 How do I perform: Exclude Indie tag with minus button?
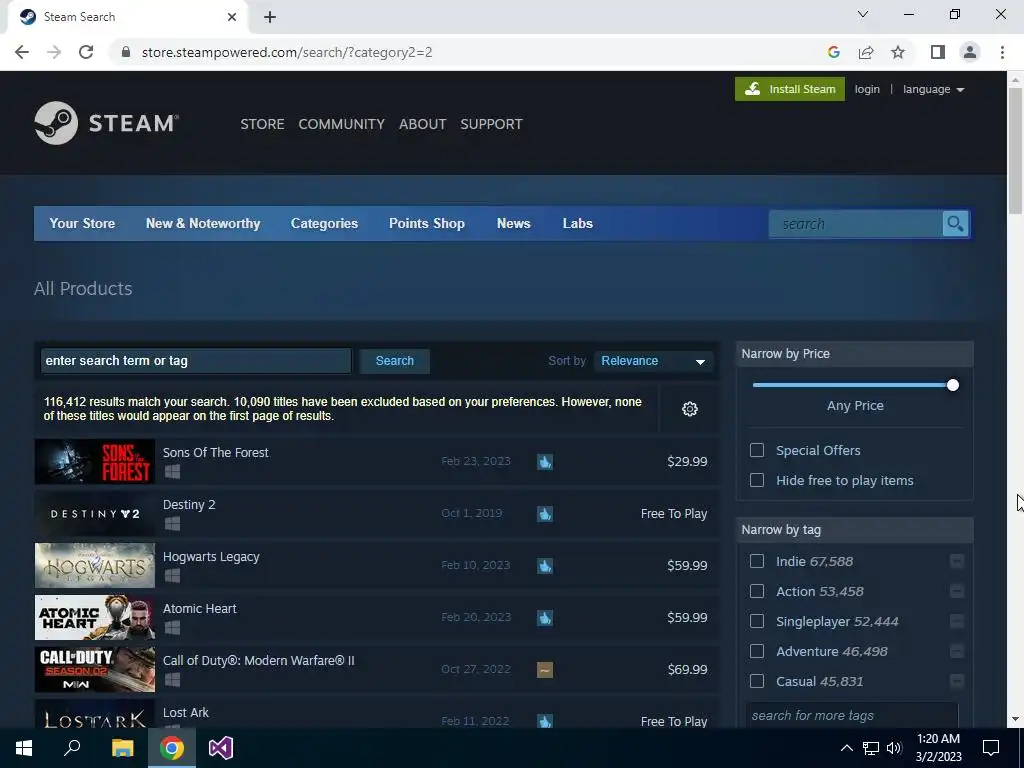pyautogui.click(x=957, y=562)
